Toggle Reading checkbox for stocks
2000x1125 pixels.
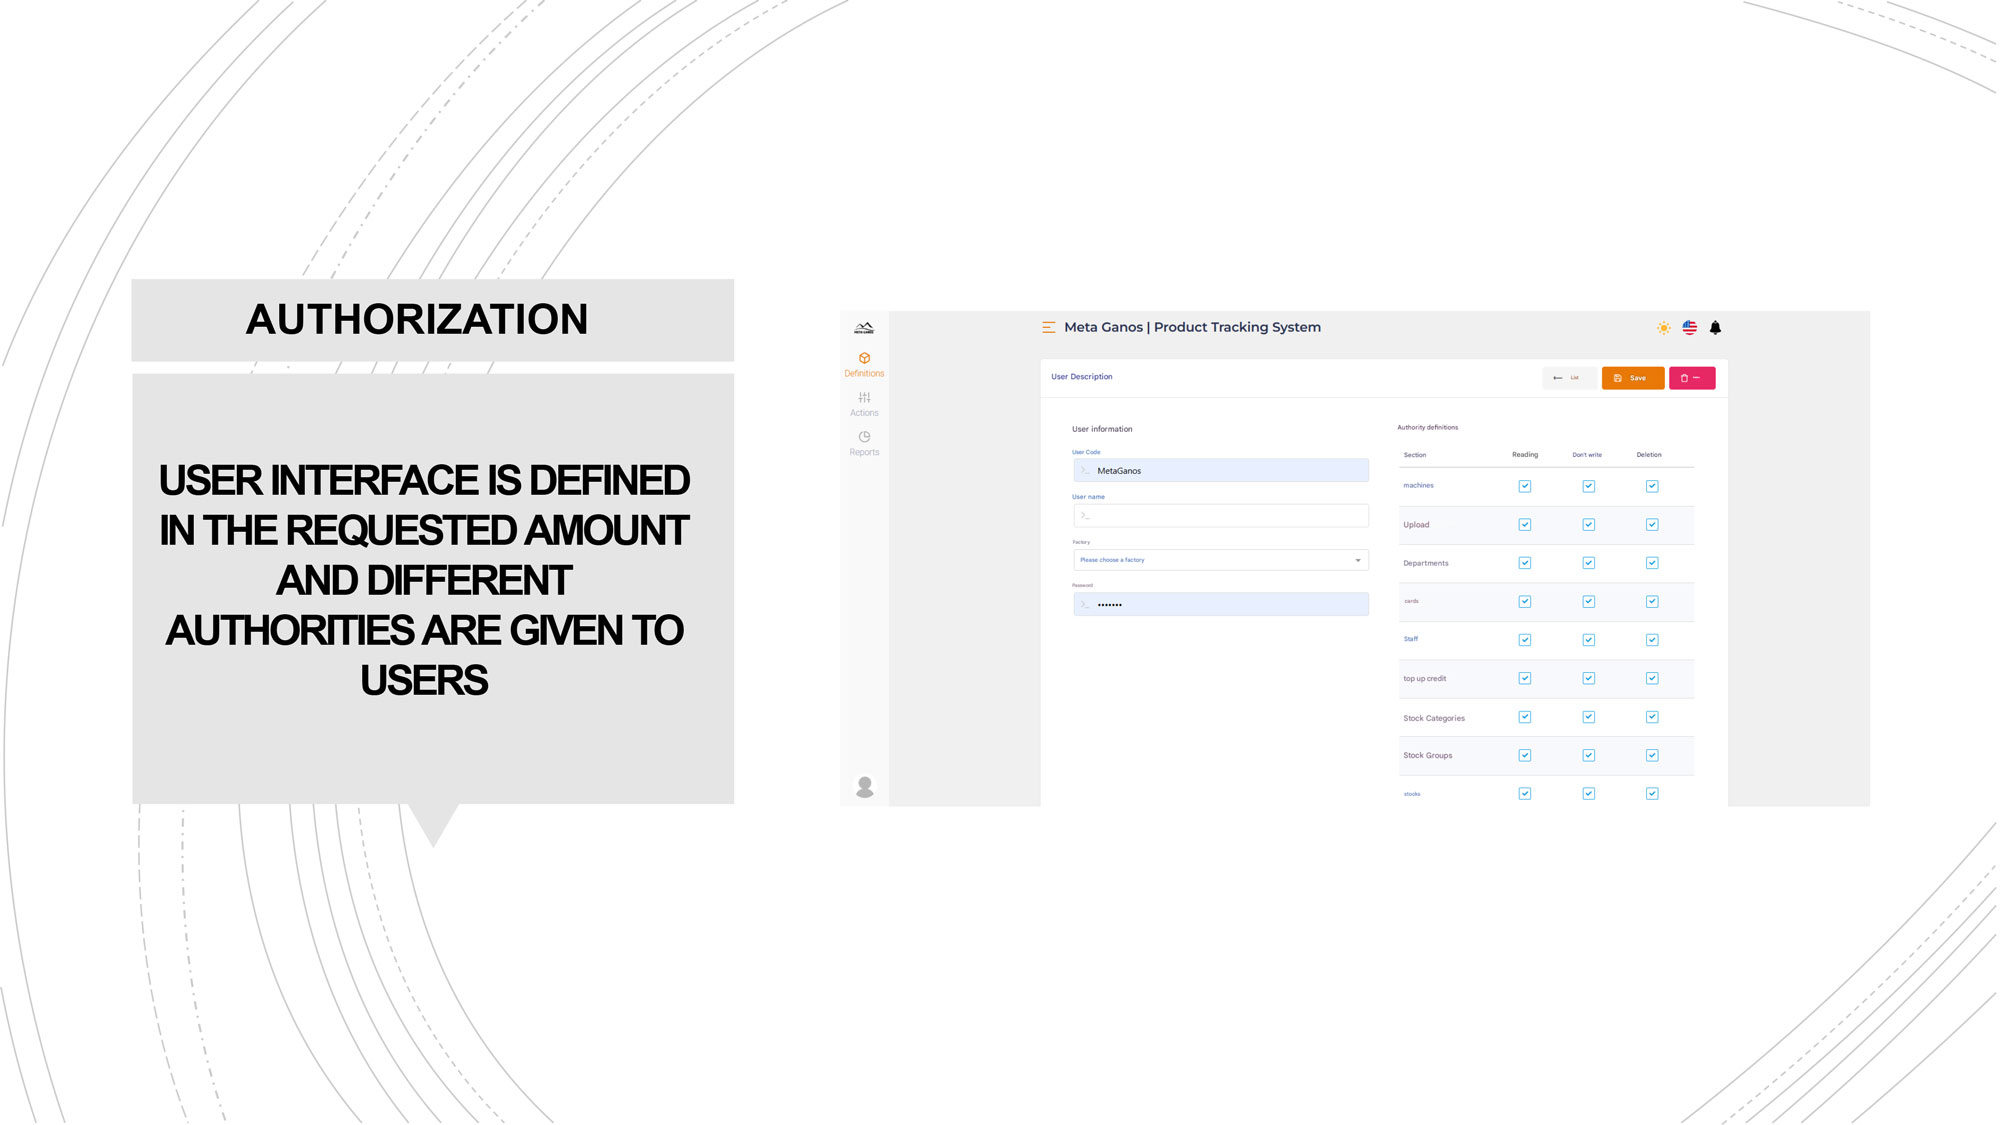tap(1525, 794)
